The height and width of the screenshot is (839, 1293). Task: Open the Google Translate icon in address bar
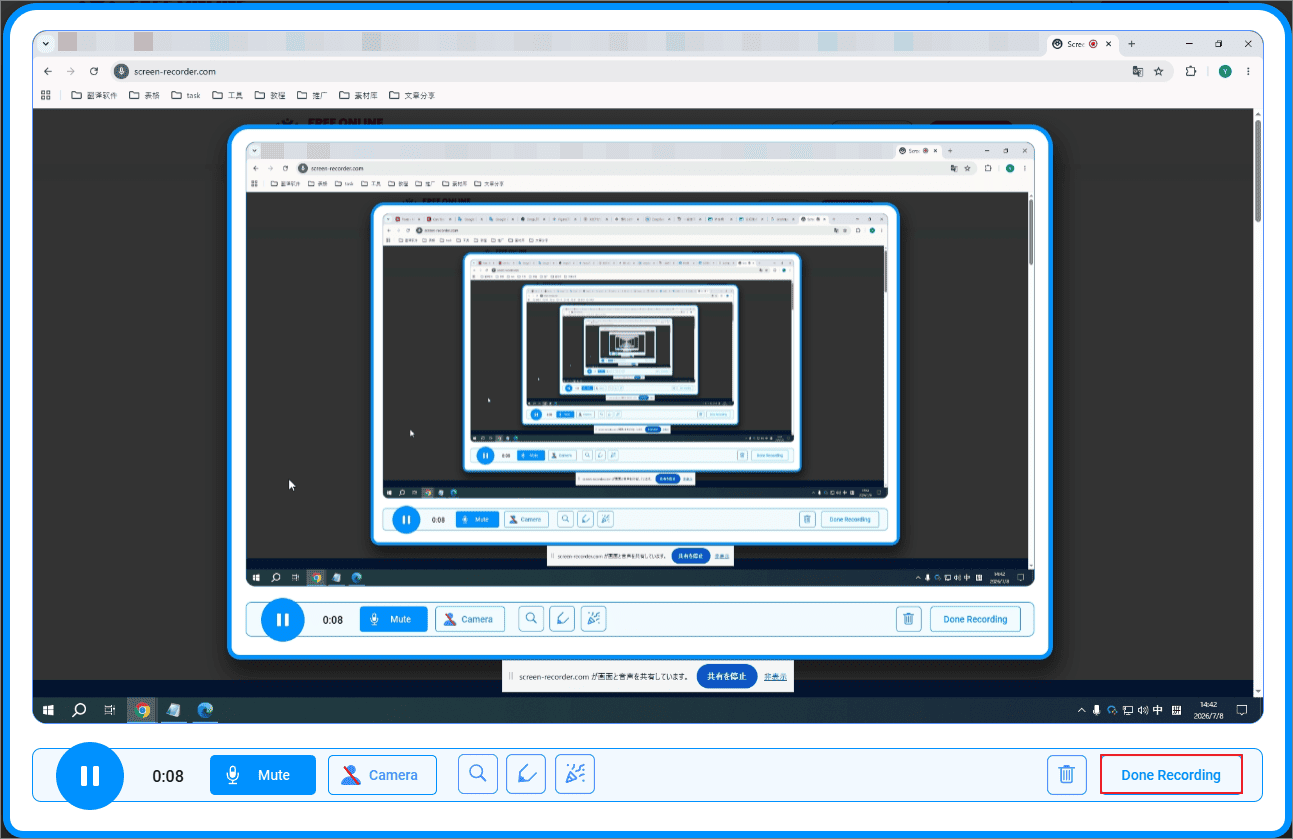(1137, 71)
